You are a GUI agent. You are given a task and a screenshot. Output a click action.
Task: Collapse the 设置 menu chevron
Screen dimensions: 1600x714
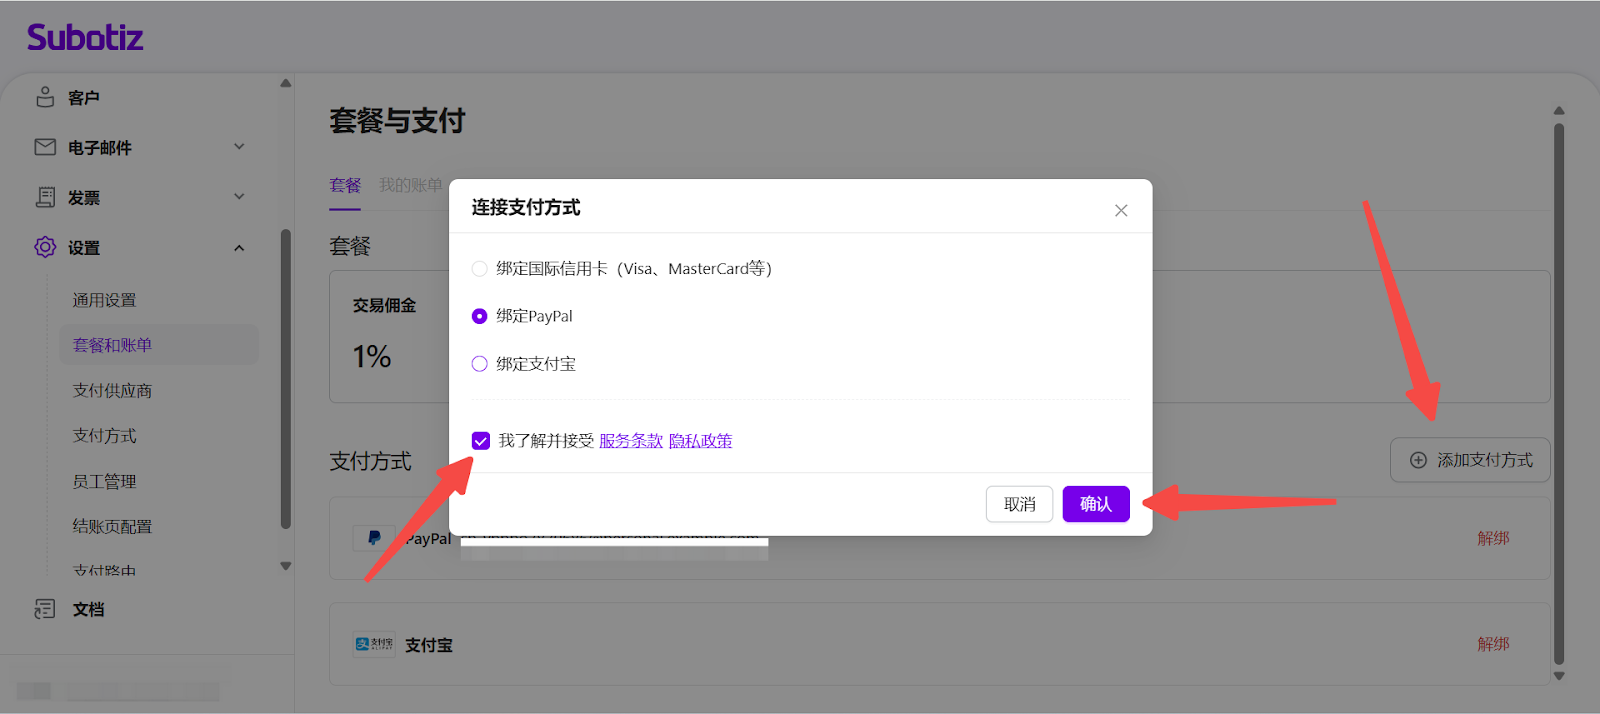point(239,248)
